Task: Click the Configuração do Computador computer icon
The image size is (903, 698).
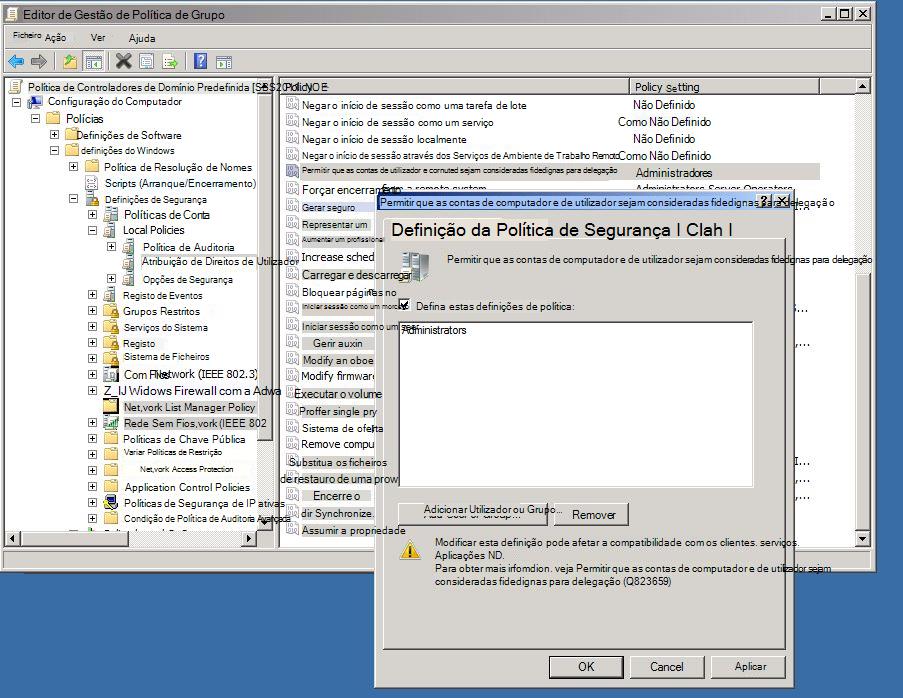Action: tap(35, 102)
